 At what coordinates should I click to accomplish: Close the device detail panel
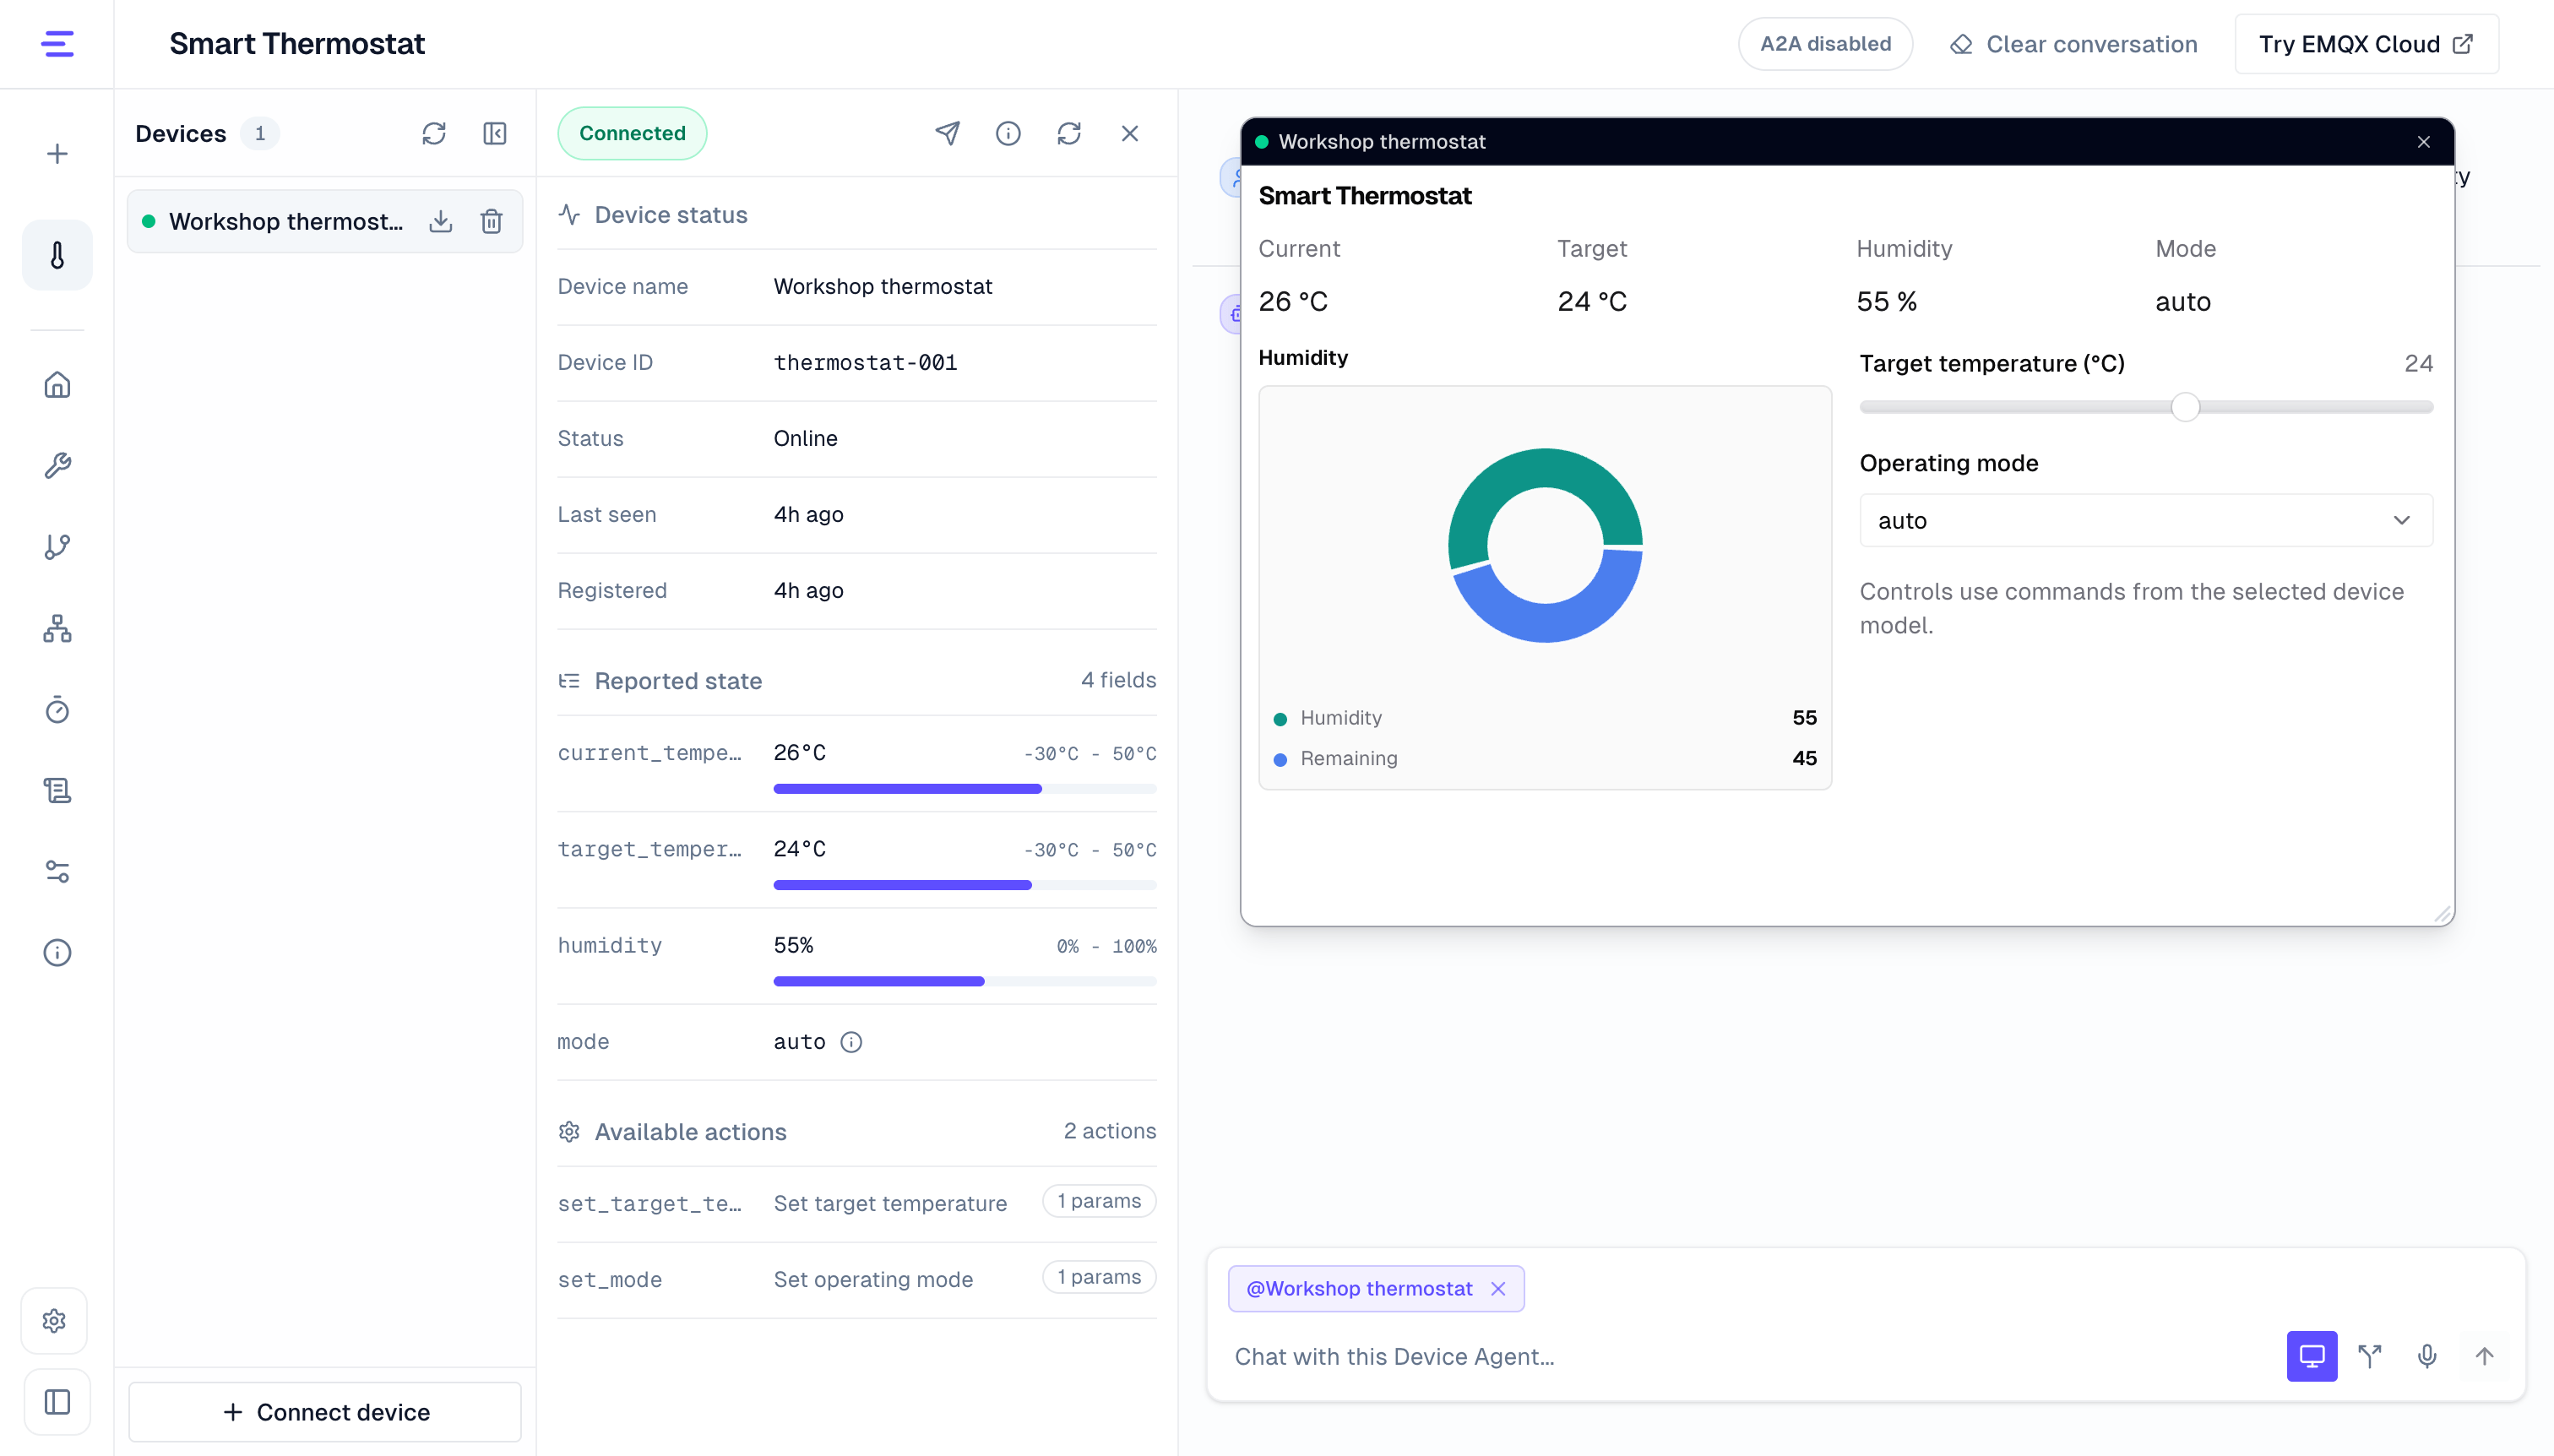point(1130,133)
